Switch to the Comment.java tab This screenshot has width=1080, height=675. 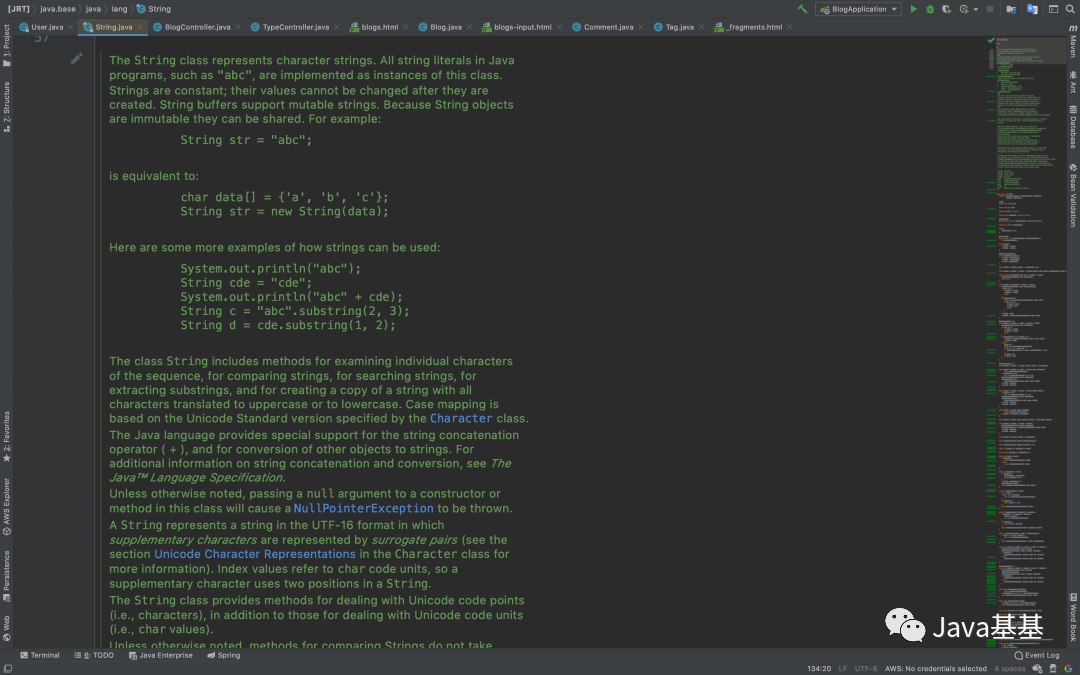click(x=608, y=27)
